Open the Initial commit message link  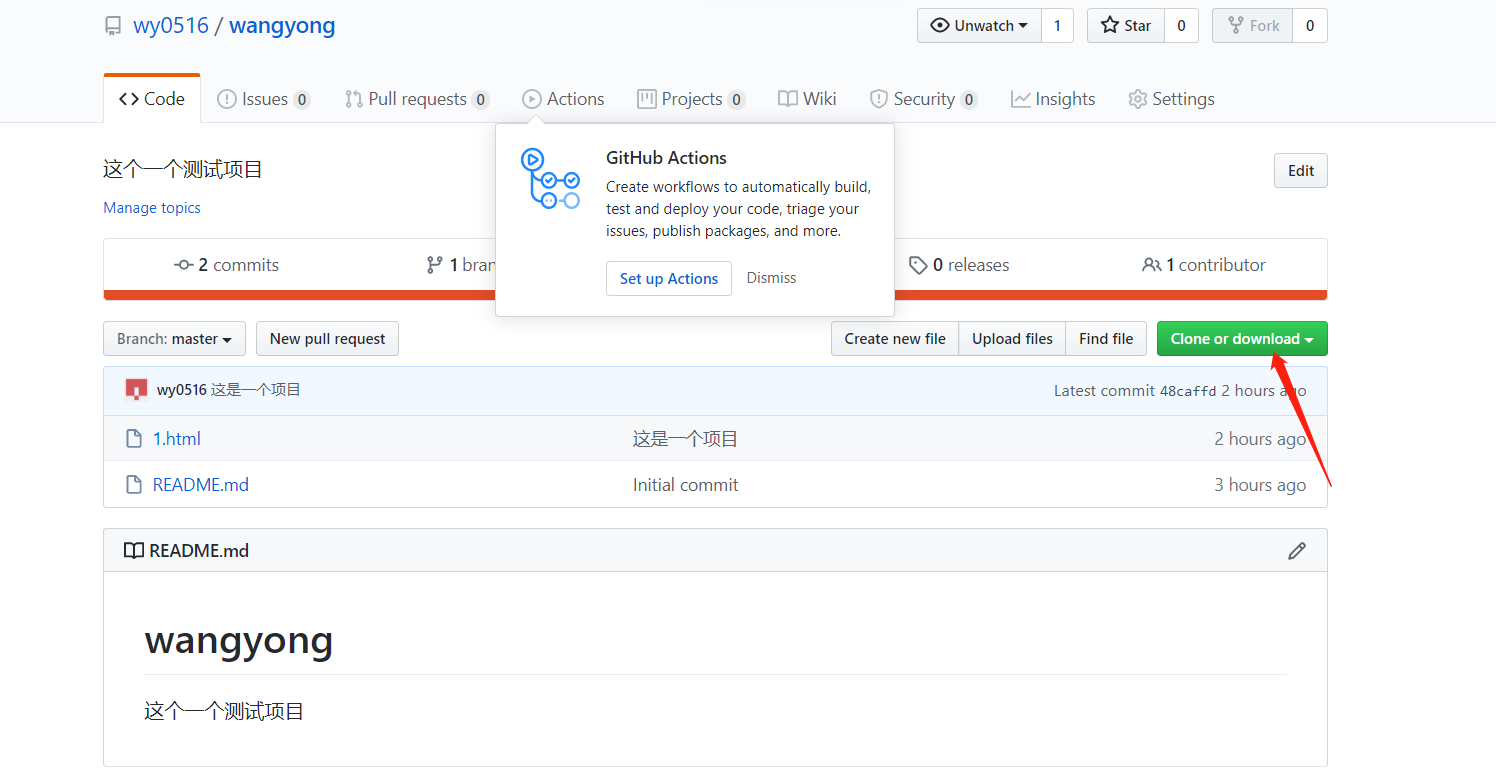tap(686, 485)
